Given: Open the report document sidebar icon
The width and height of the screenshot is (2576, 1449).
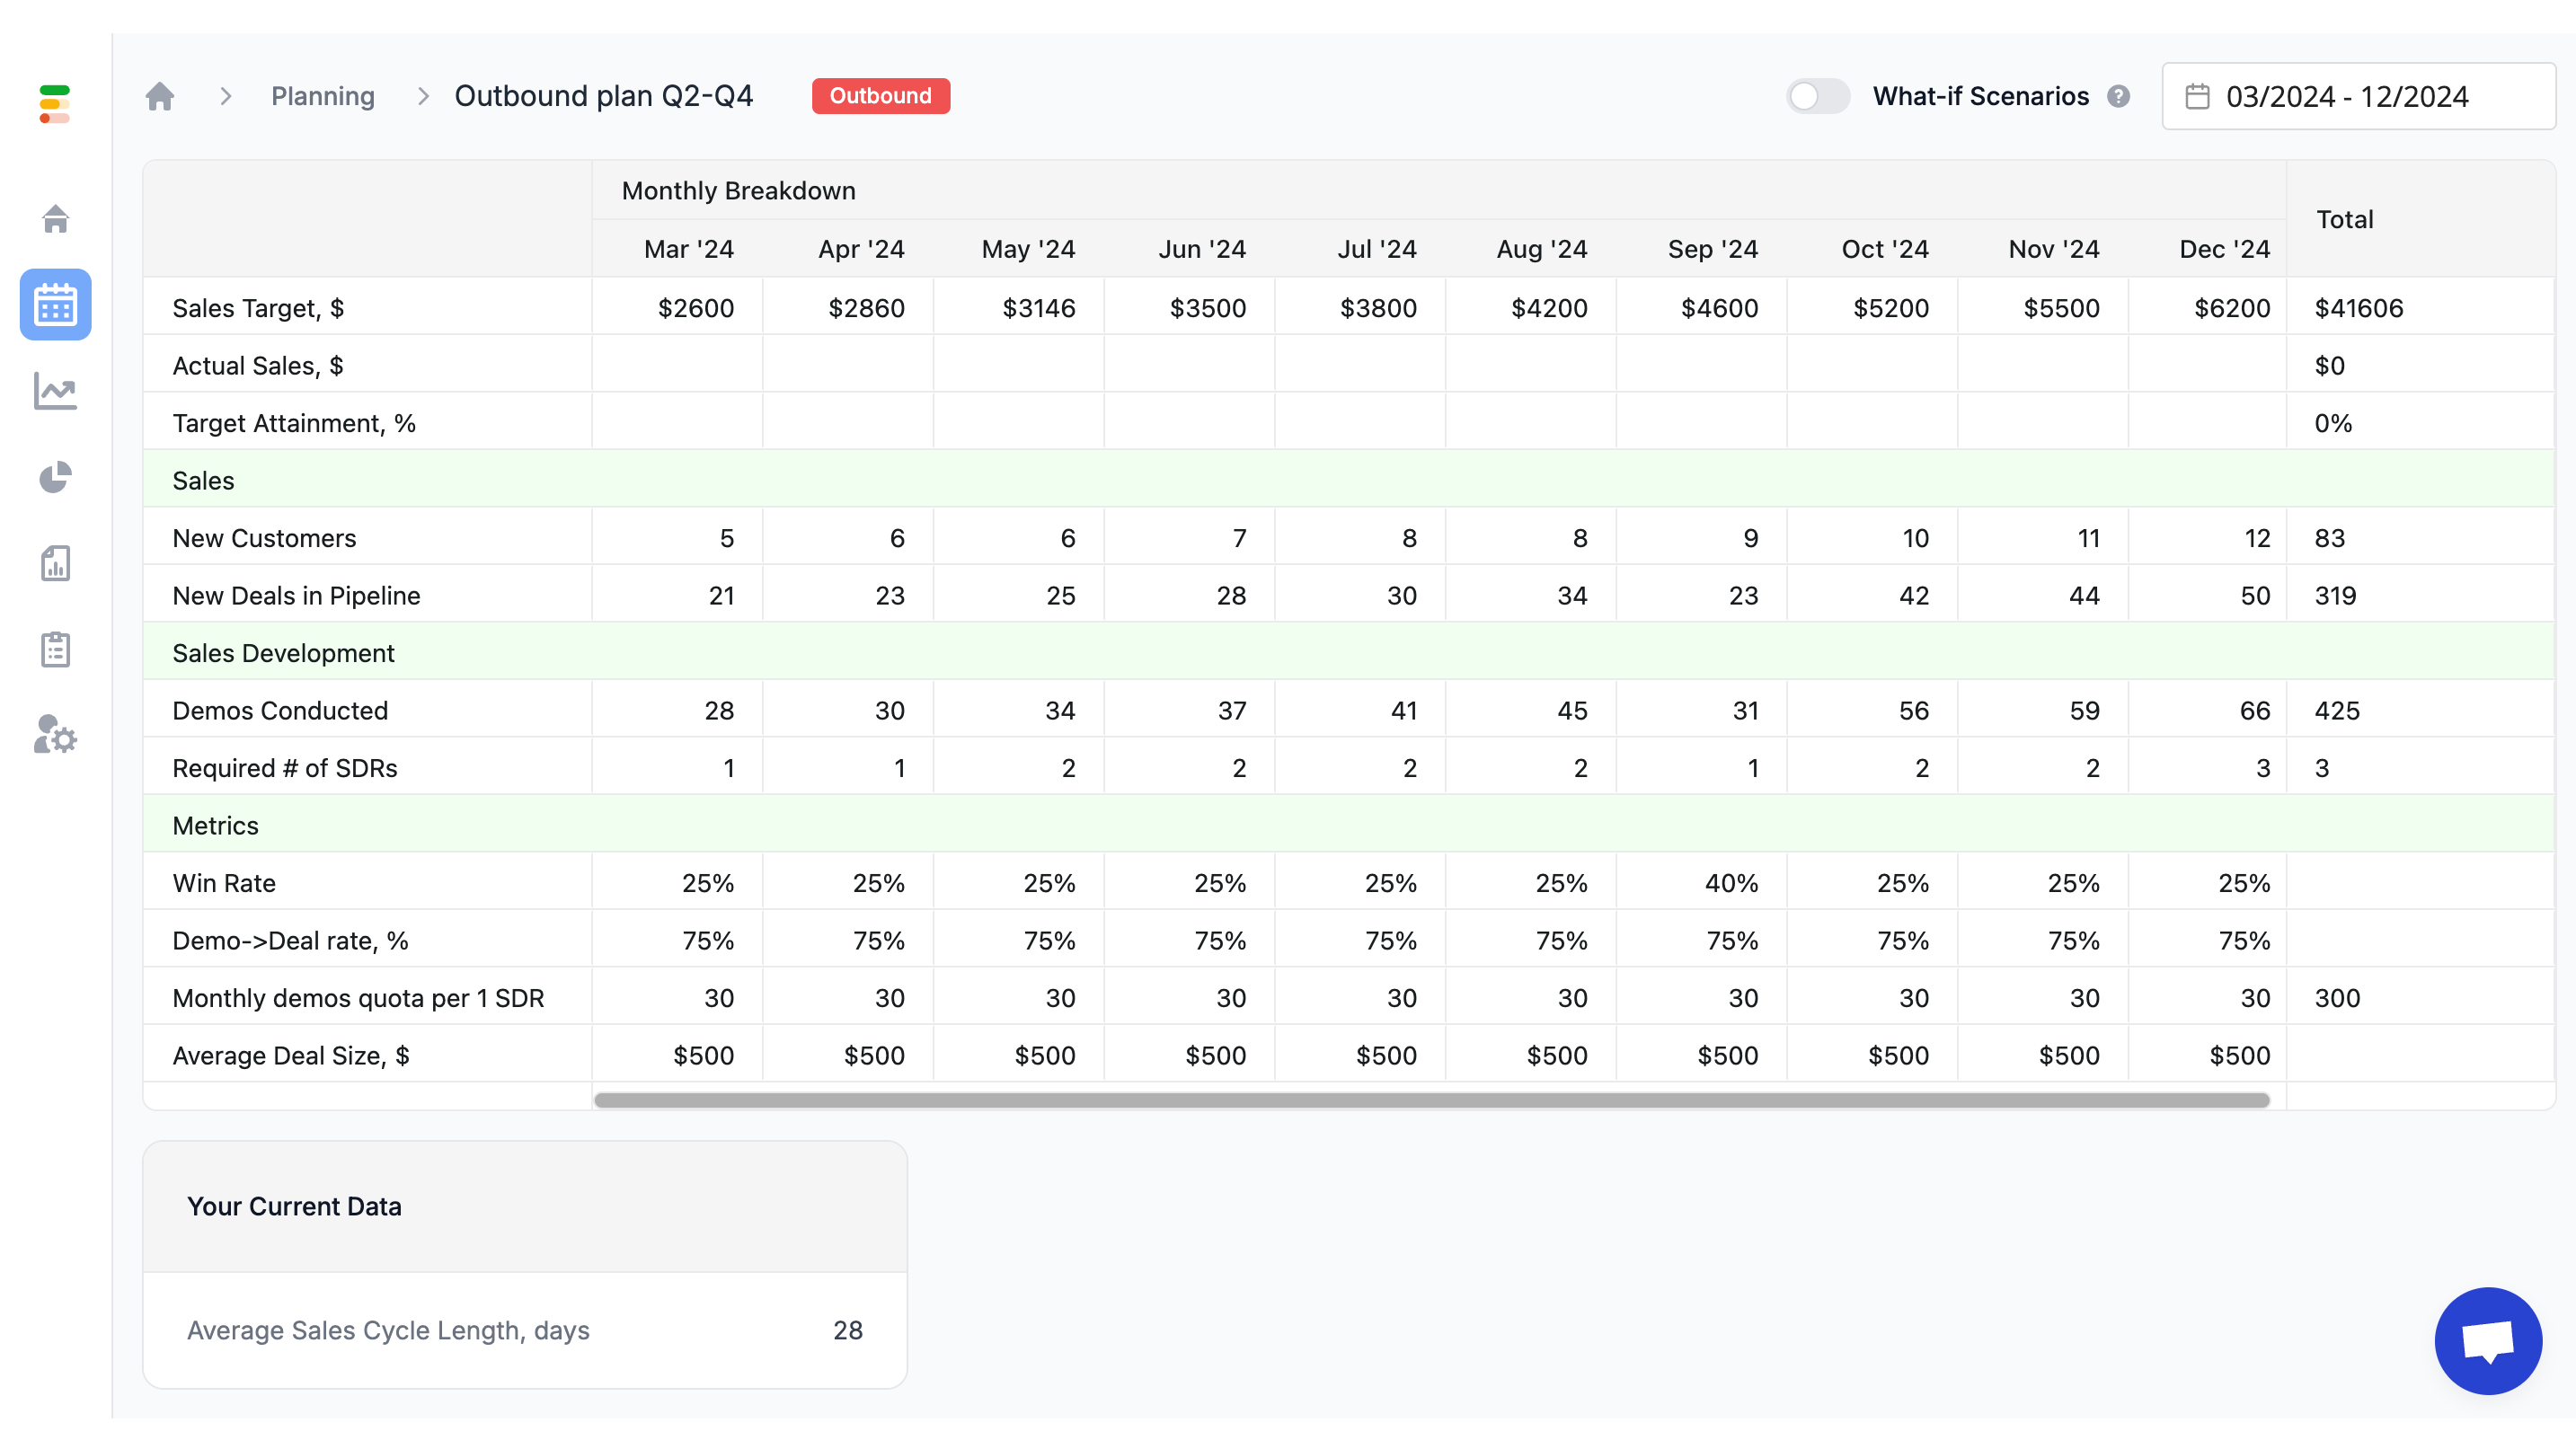Looking at the screenshot, I should [x=55, y=563].
